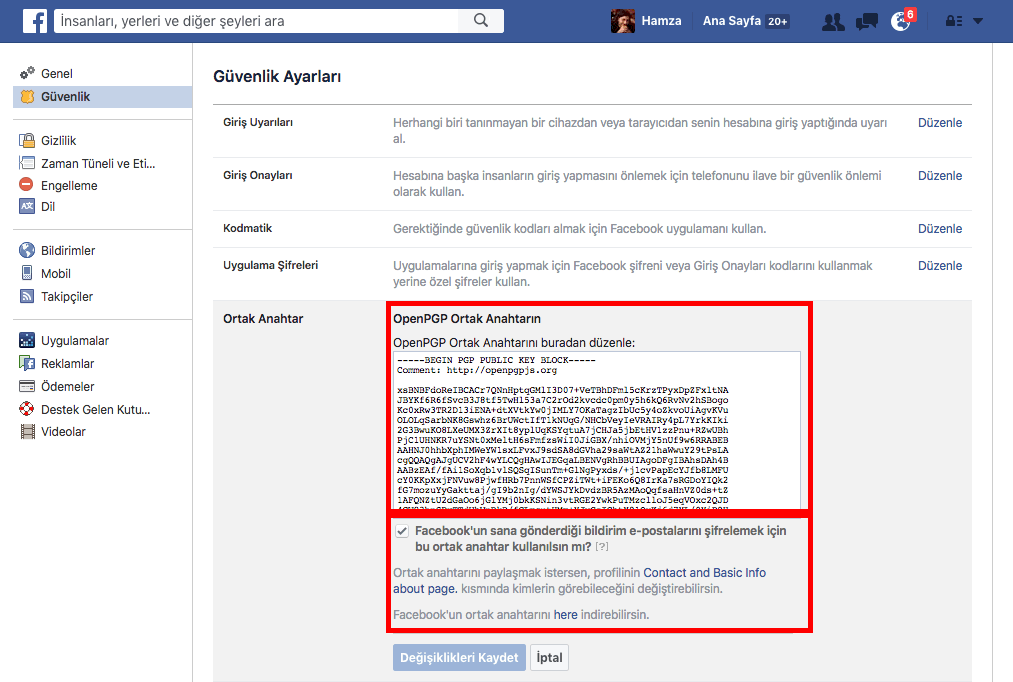Click the search magnifier button

coord(481,21)
